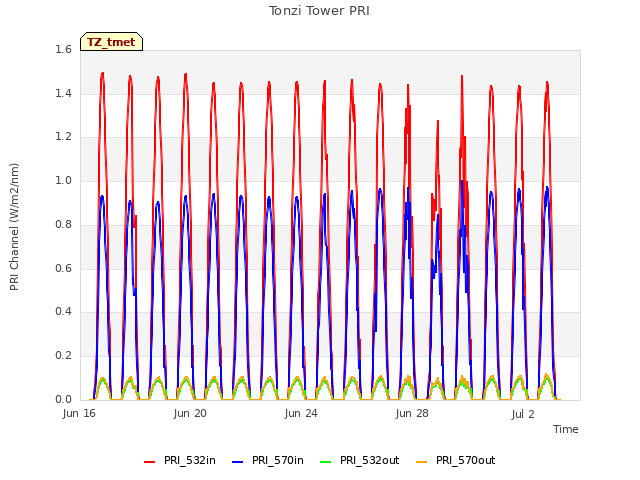
Task: Click the 1.0 y-axis tick label
Action: click(63, 180)
